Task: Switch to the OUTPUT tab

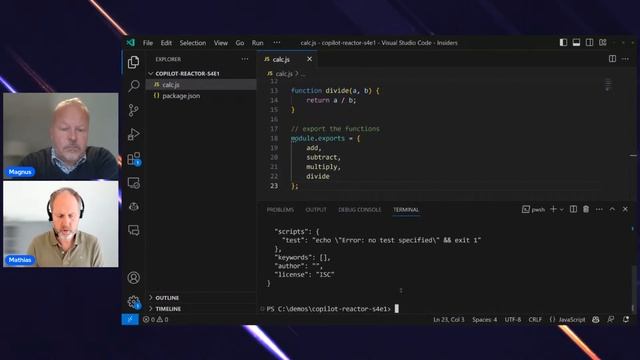Action: [316, 210]
